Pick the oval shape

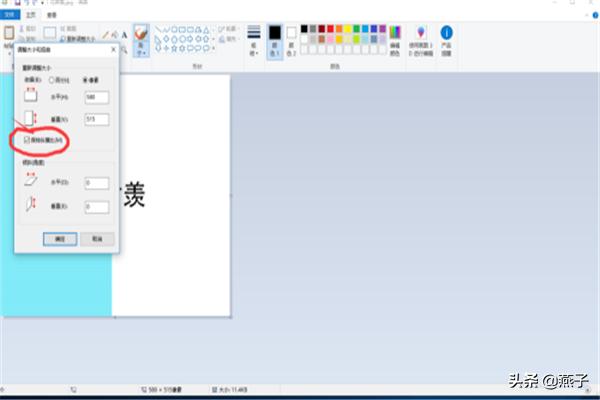(174, 29)
